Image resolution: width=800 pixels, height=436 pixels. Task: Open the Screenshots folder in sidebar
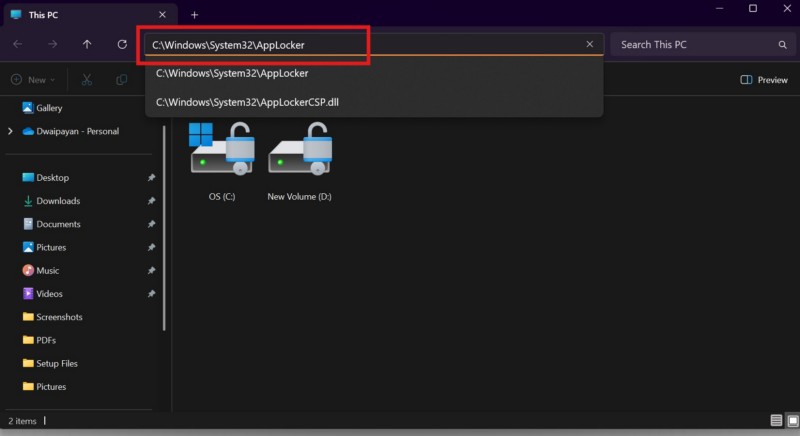(53, 317)
